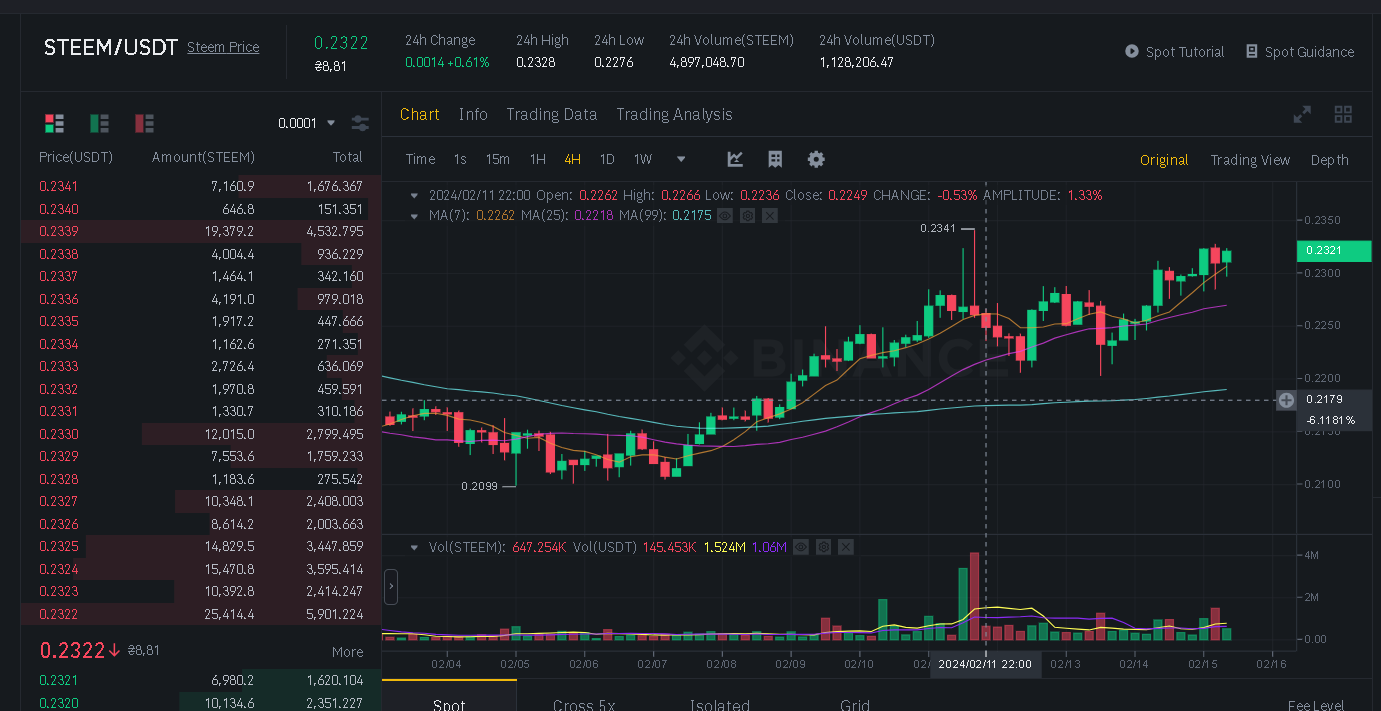
Task: Select bid price 0.2320 in order book
Action: point(58,703)
